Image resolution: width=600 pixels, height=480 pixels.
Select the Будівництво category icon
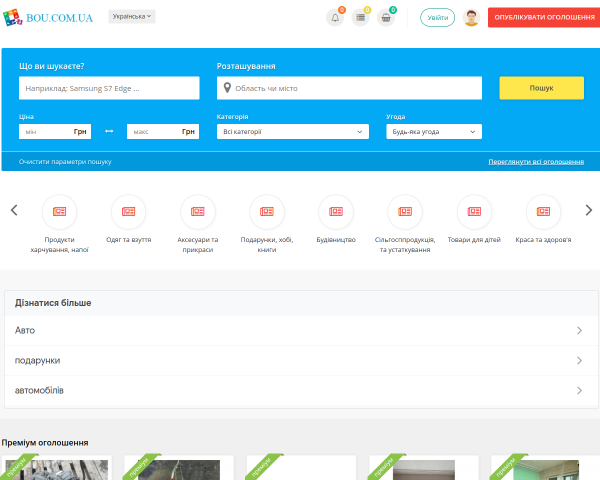[336, 212]
